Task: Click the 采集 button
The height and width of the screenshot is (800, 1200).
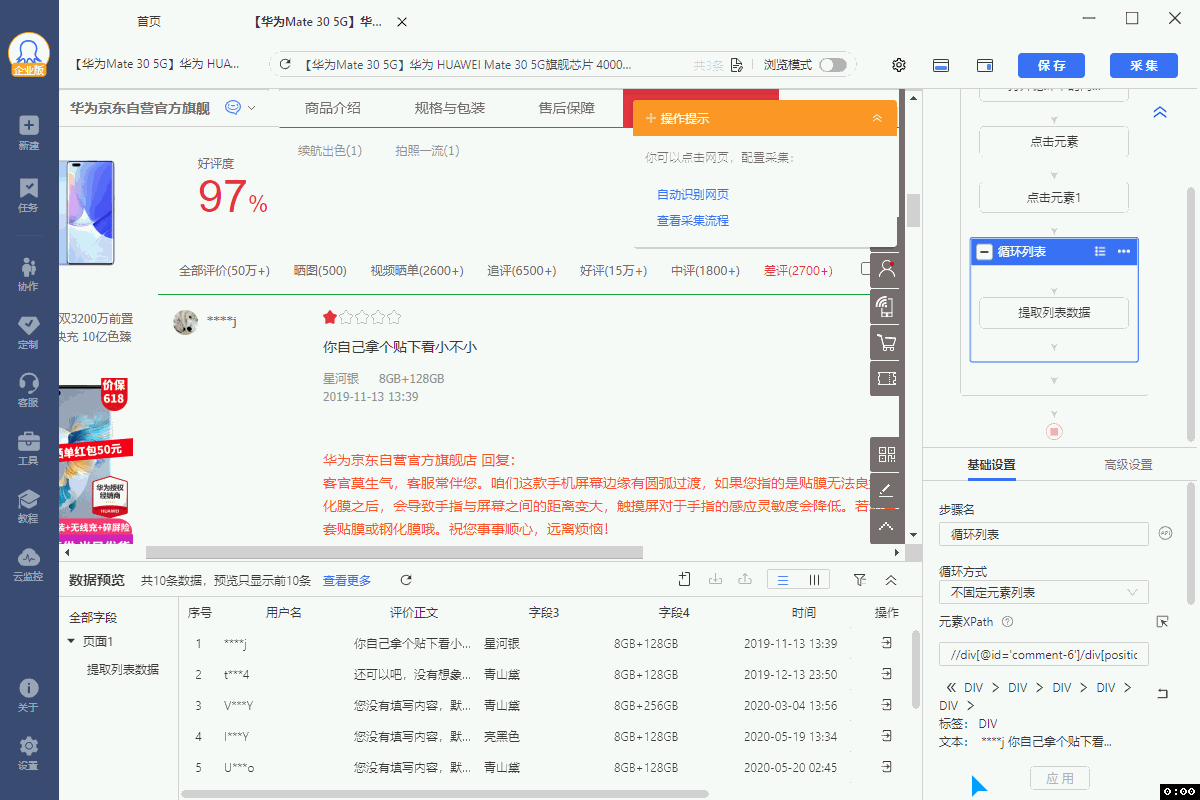Action: (1144, 65)
